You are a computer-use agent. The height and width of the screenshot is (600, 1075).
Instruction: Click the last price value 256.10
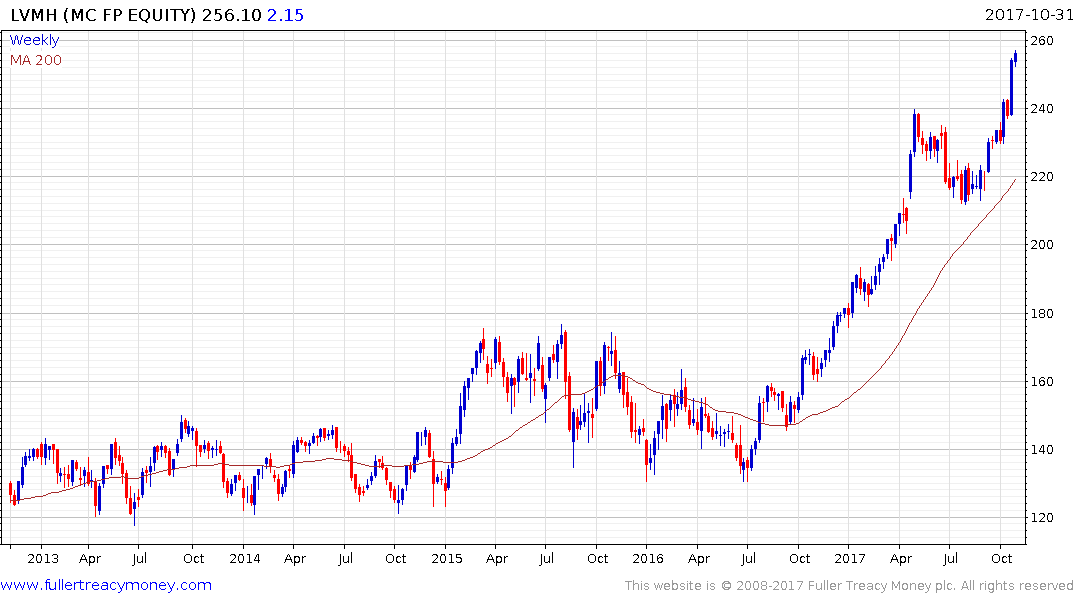232,15
